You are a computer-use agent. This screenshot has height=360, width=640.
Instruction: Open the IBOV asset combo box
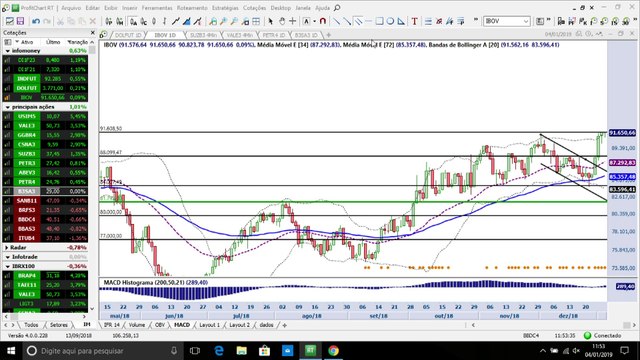pyautogui.click(x=507, y=21)
